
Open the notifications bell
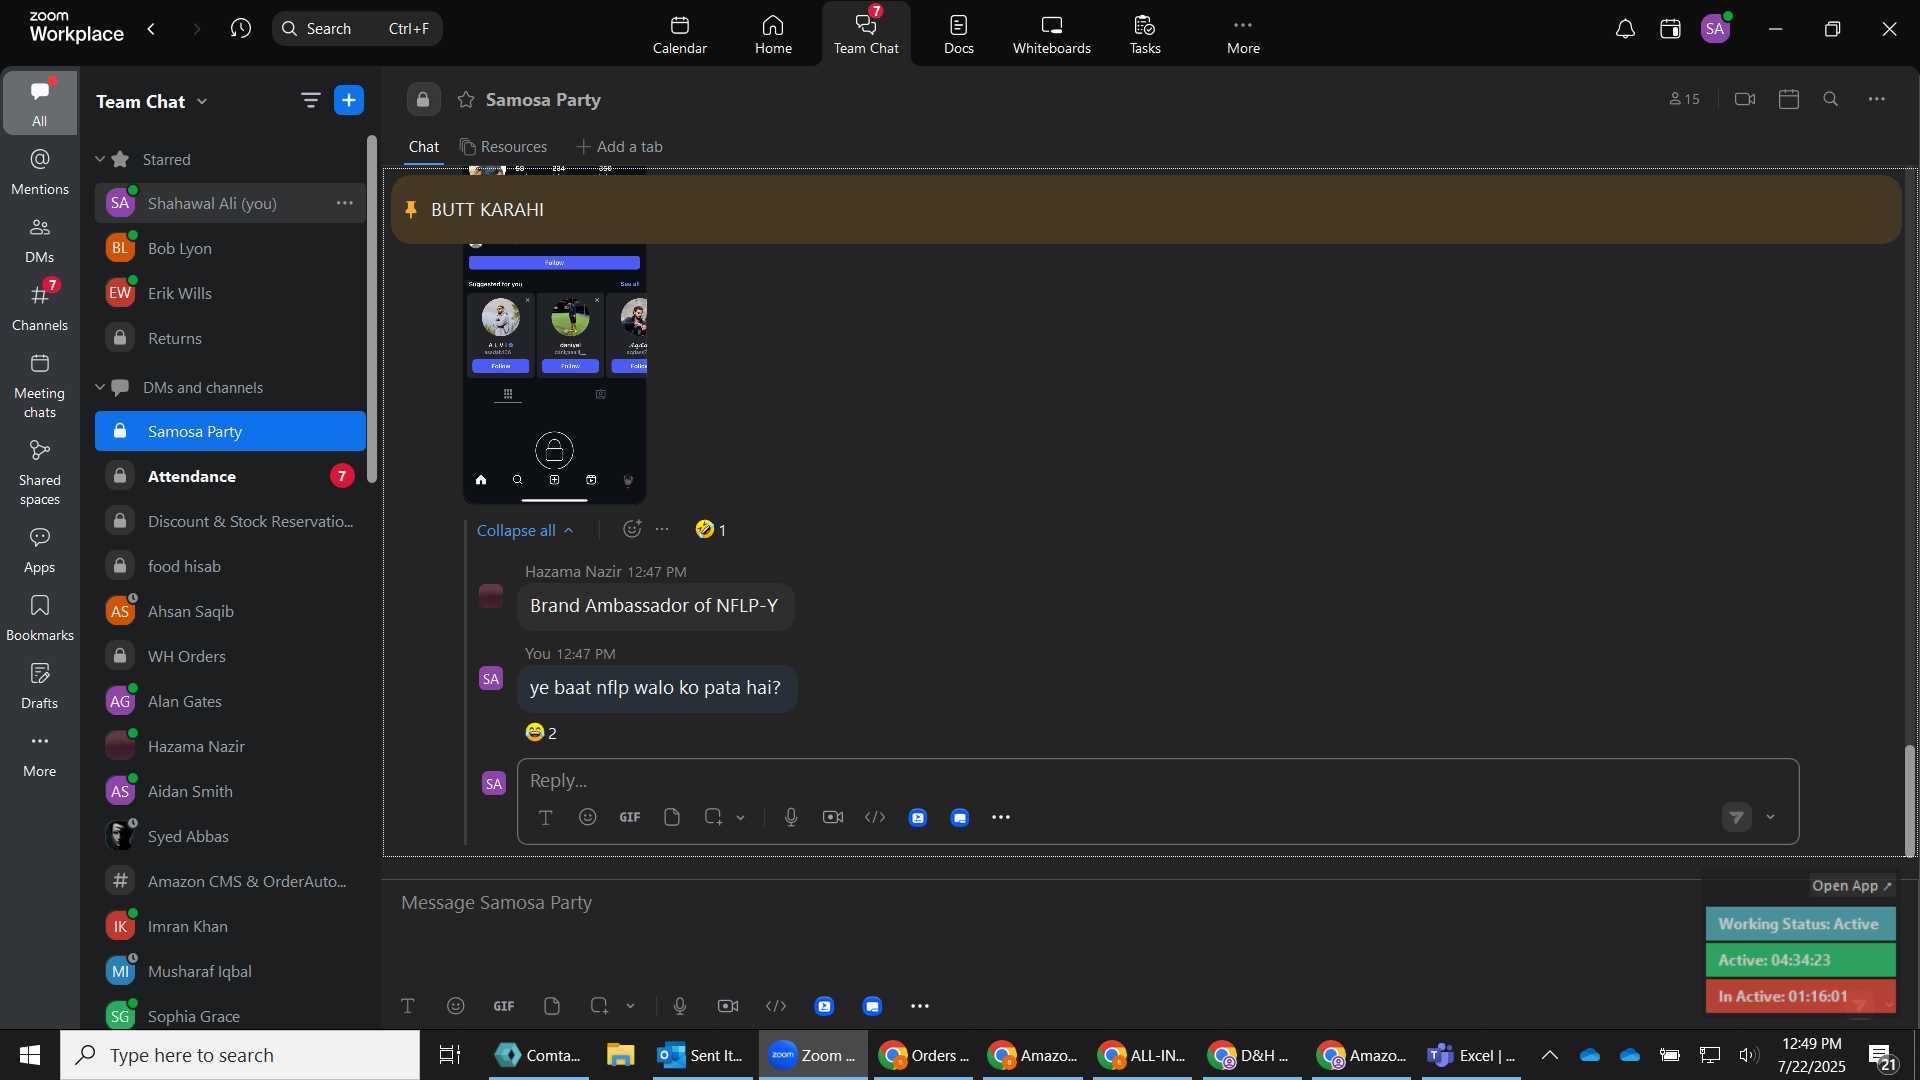[x=1625, y=29]
